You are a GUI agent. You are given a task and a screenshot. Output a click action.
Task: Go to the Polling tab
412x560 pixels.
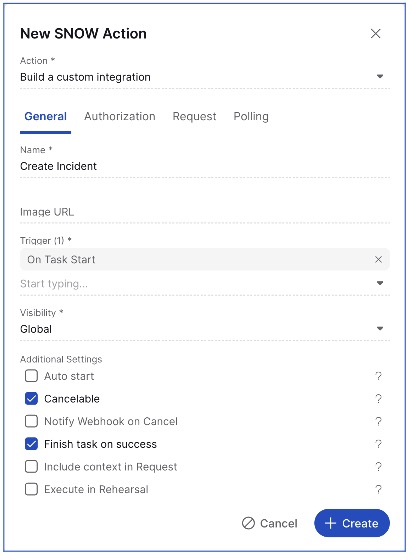(251, 116)
